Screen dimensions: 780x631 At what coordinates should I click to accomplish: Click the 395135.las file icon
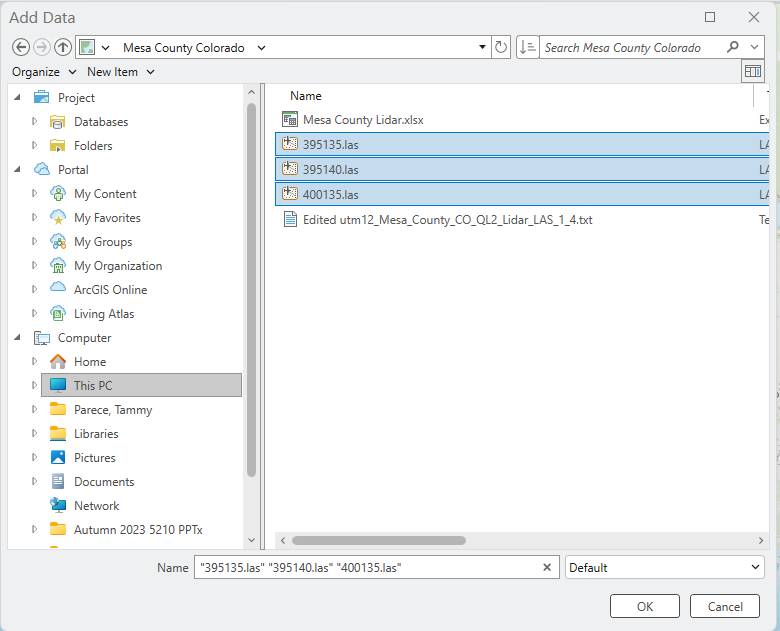[290, 144]
